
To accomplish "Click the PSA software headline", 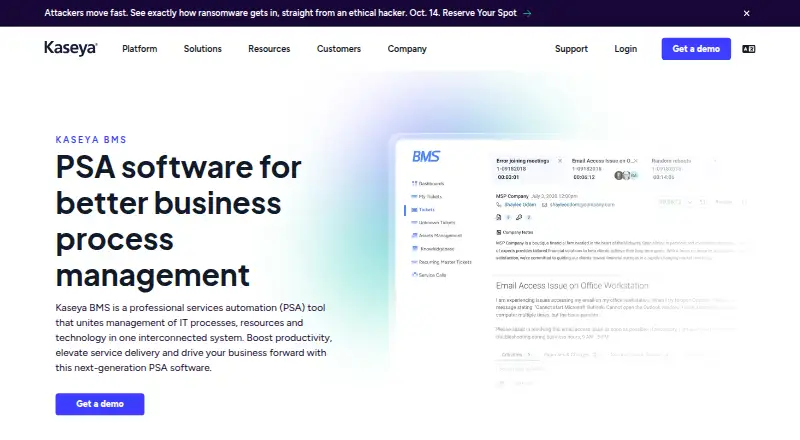I will point(179,221).
